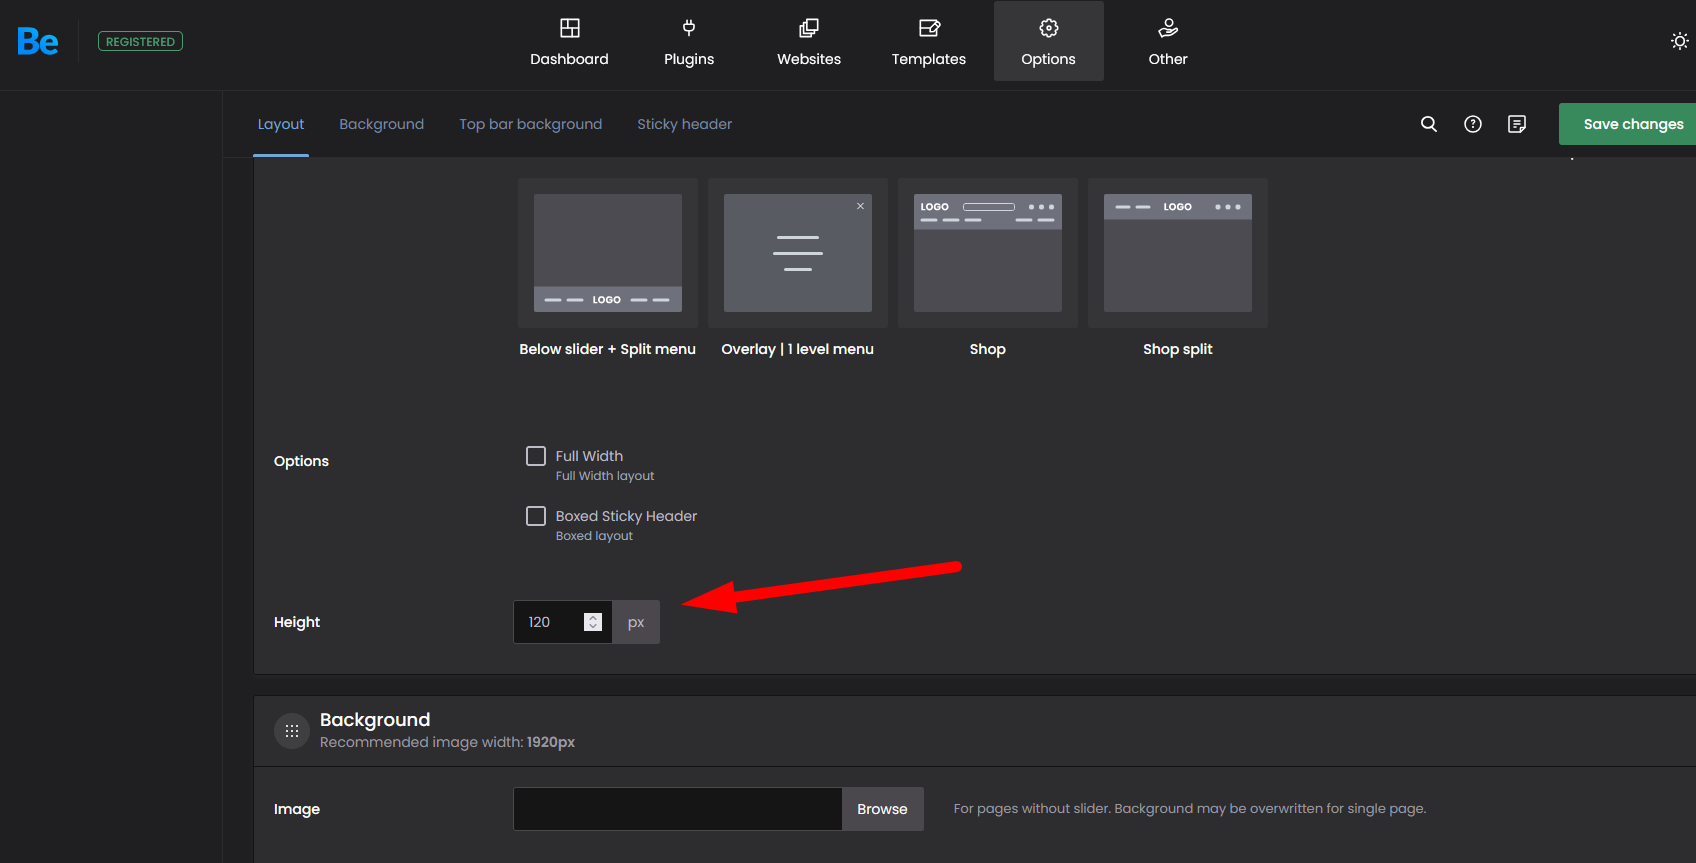Image resolution: width=1696 pixels, height=863 pixels.
Task: Adjust the Height value stepper arrows
Action: [x=593, y=622]
